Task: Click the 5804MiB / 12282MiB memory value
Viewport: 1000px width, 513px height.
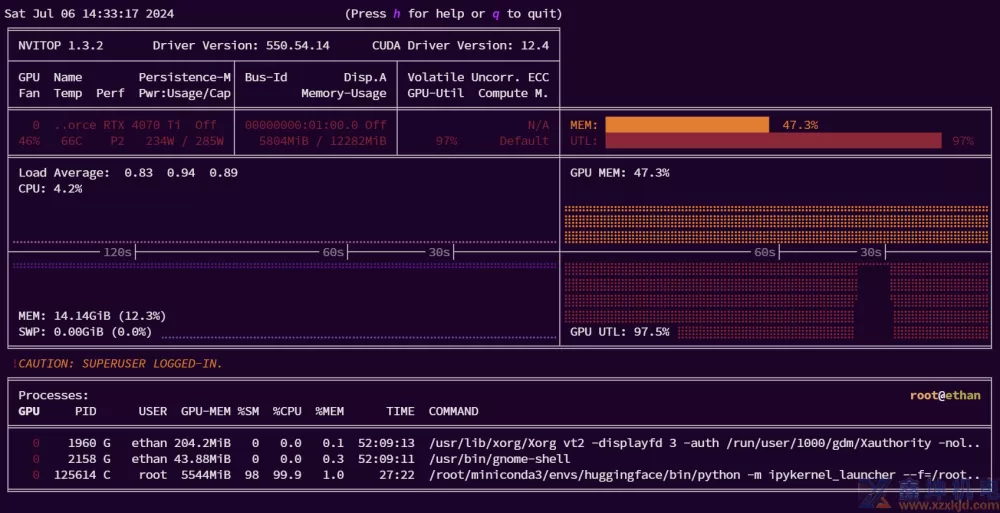Action: coord(323,141)
